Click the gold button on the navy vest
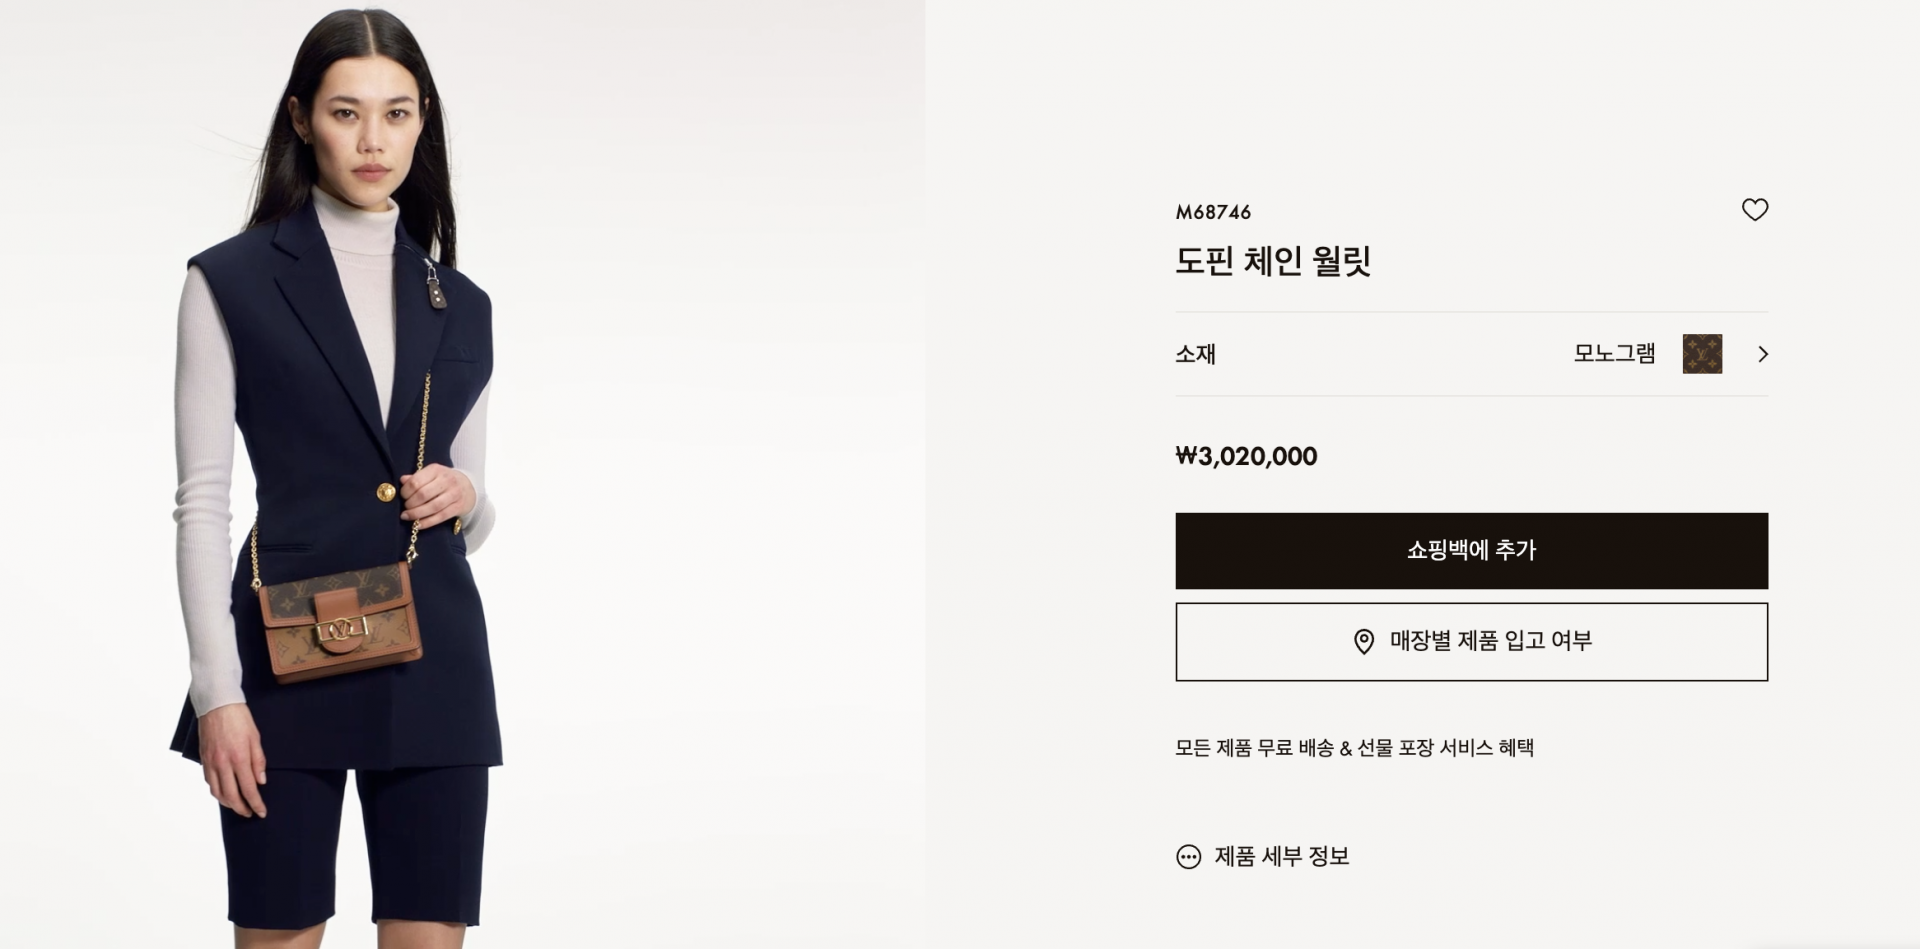This screenshot has height=949, width=1920. (x=385, y=492)
